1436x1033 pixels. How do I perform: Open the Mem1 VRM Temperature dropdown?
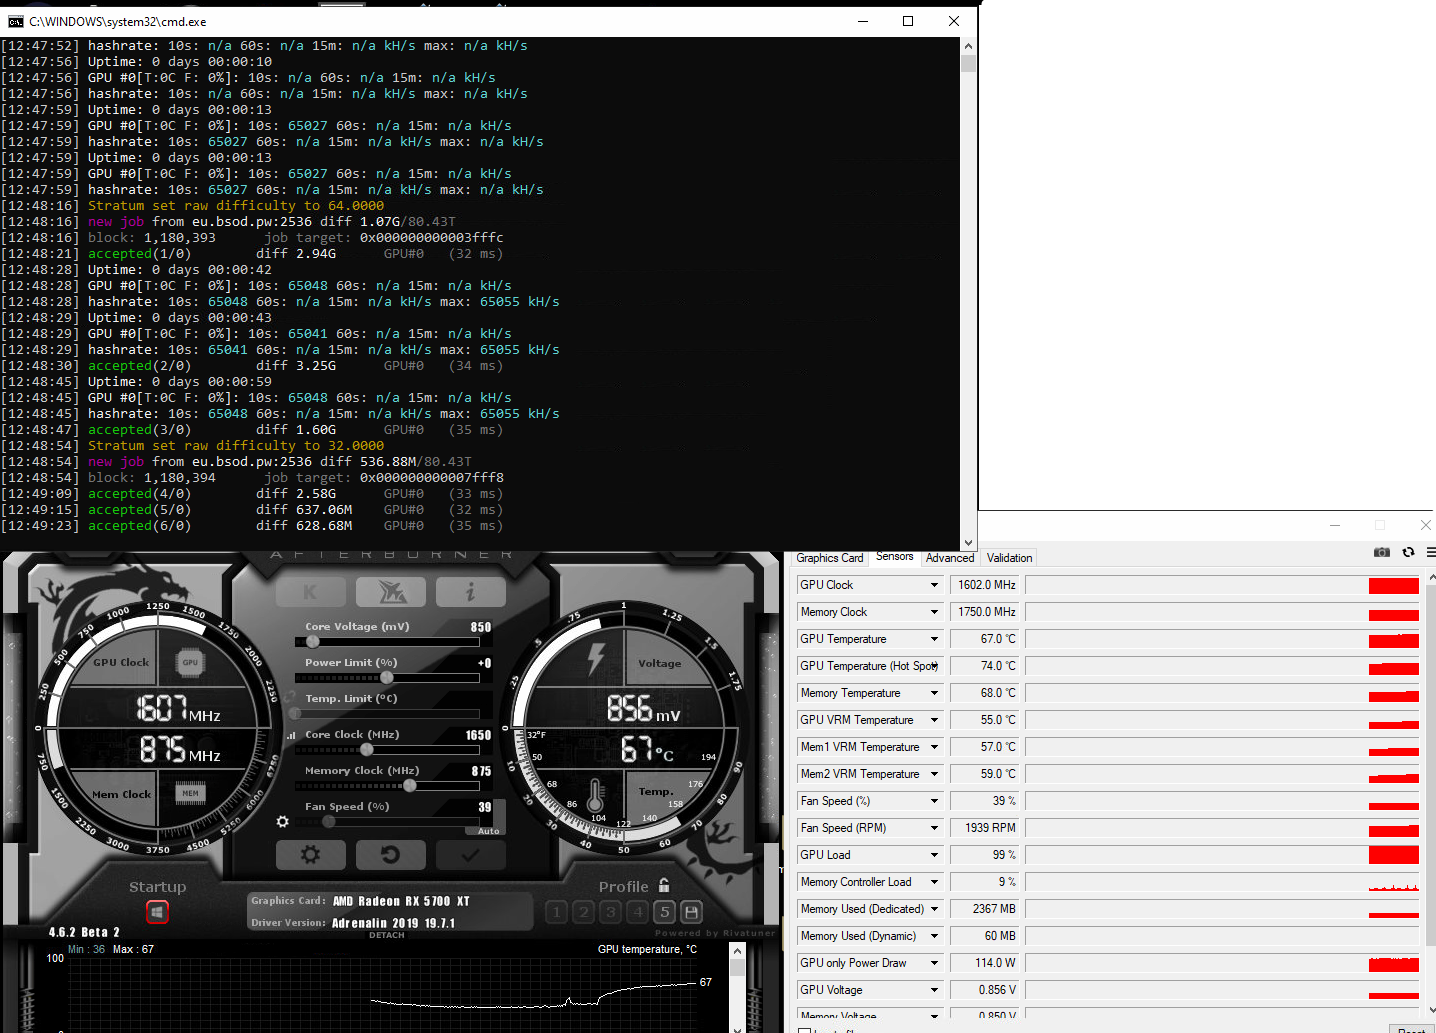click(x=934, y=747)
